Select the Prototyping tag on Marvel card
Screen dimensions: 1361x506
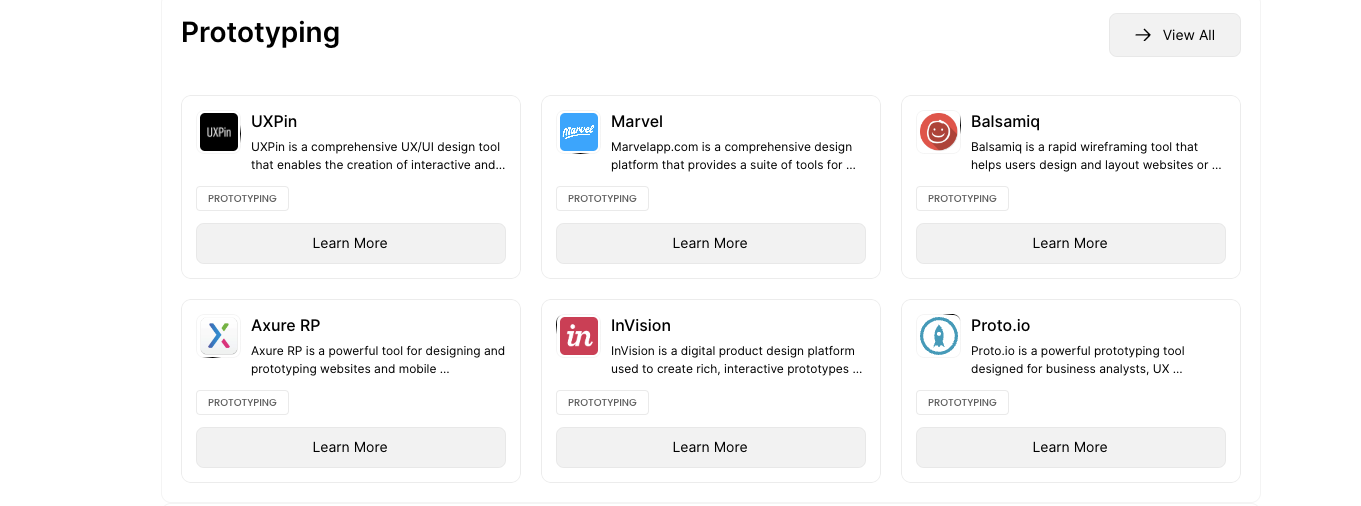click(602, 199)
